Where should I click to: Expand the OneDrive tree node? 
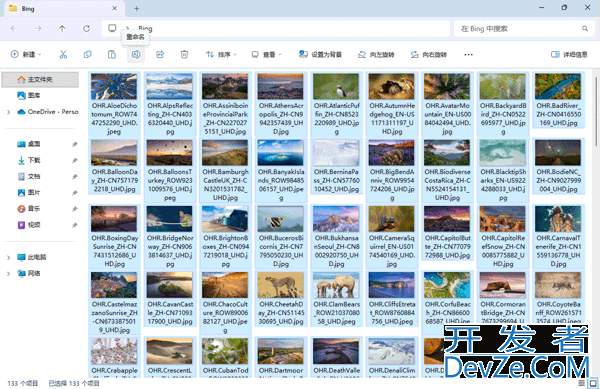(8, 112)
